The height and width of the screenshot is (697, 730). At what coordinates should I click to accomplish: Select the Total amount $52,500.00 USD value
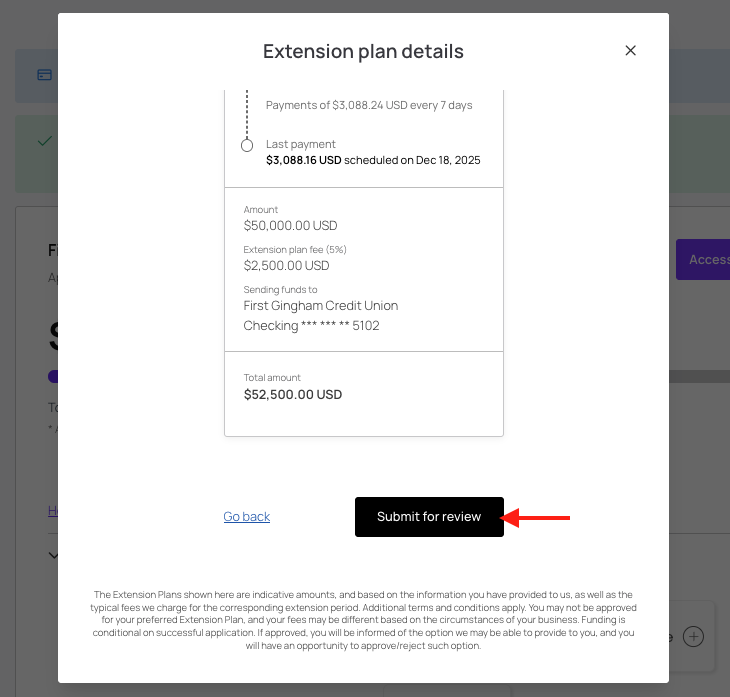pos(293,394)
